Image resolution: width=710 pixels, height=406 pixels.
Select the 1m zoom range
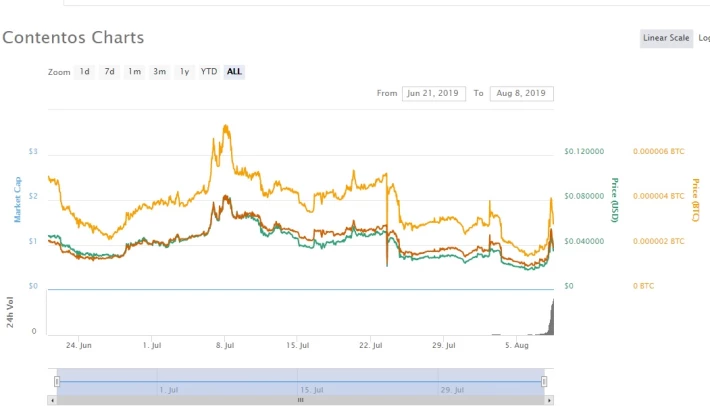point(134,72)
